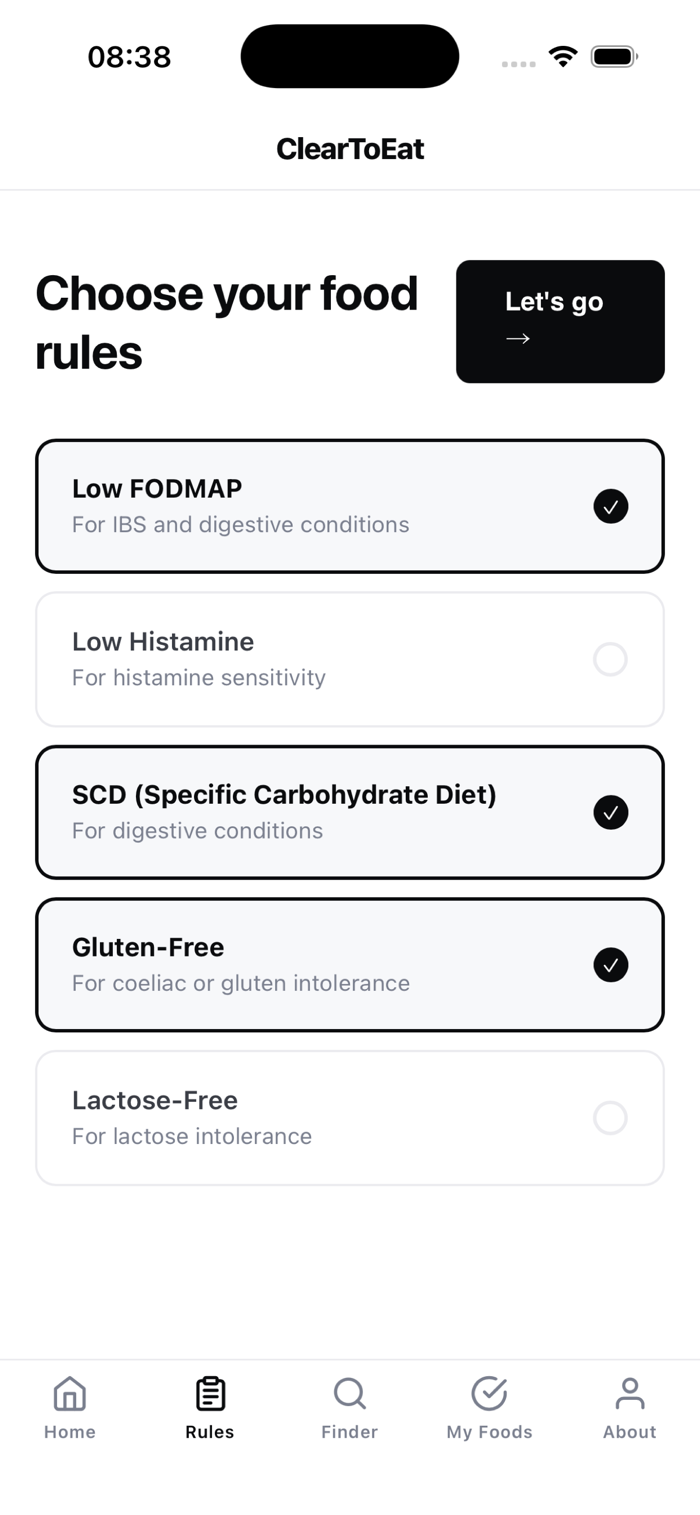700x1515 pixels.
Task: Enable the Low Histamine circle checkbox
Action: [610, 659]
